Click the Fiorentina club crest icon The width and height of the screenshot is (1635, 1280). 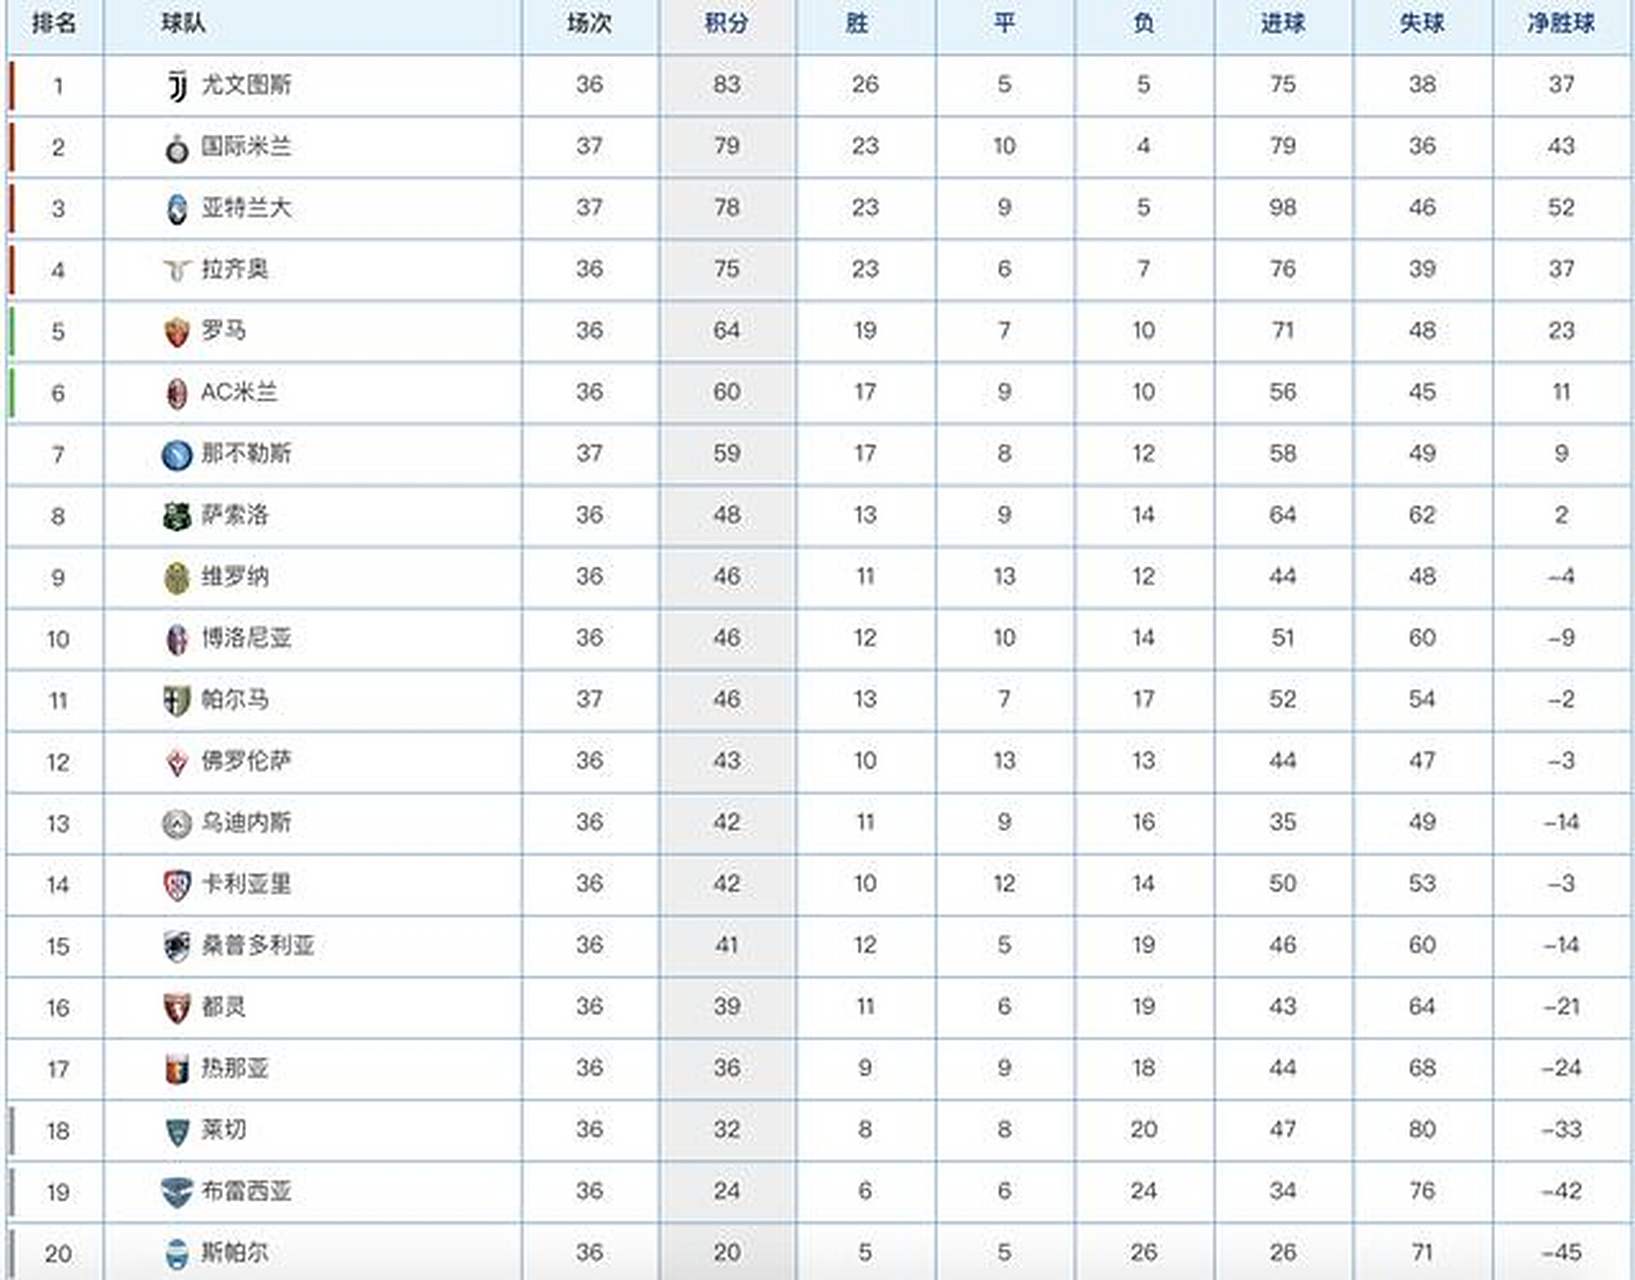tap(177, 763)
